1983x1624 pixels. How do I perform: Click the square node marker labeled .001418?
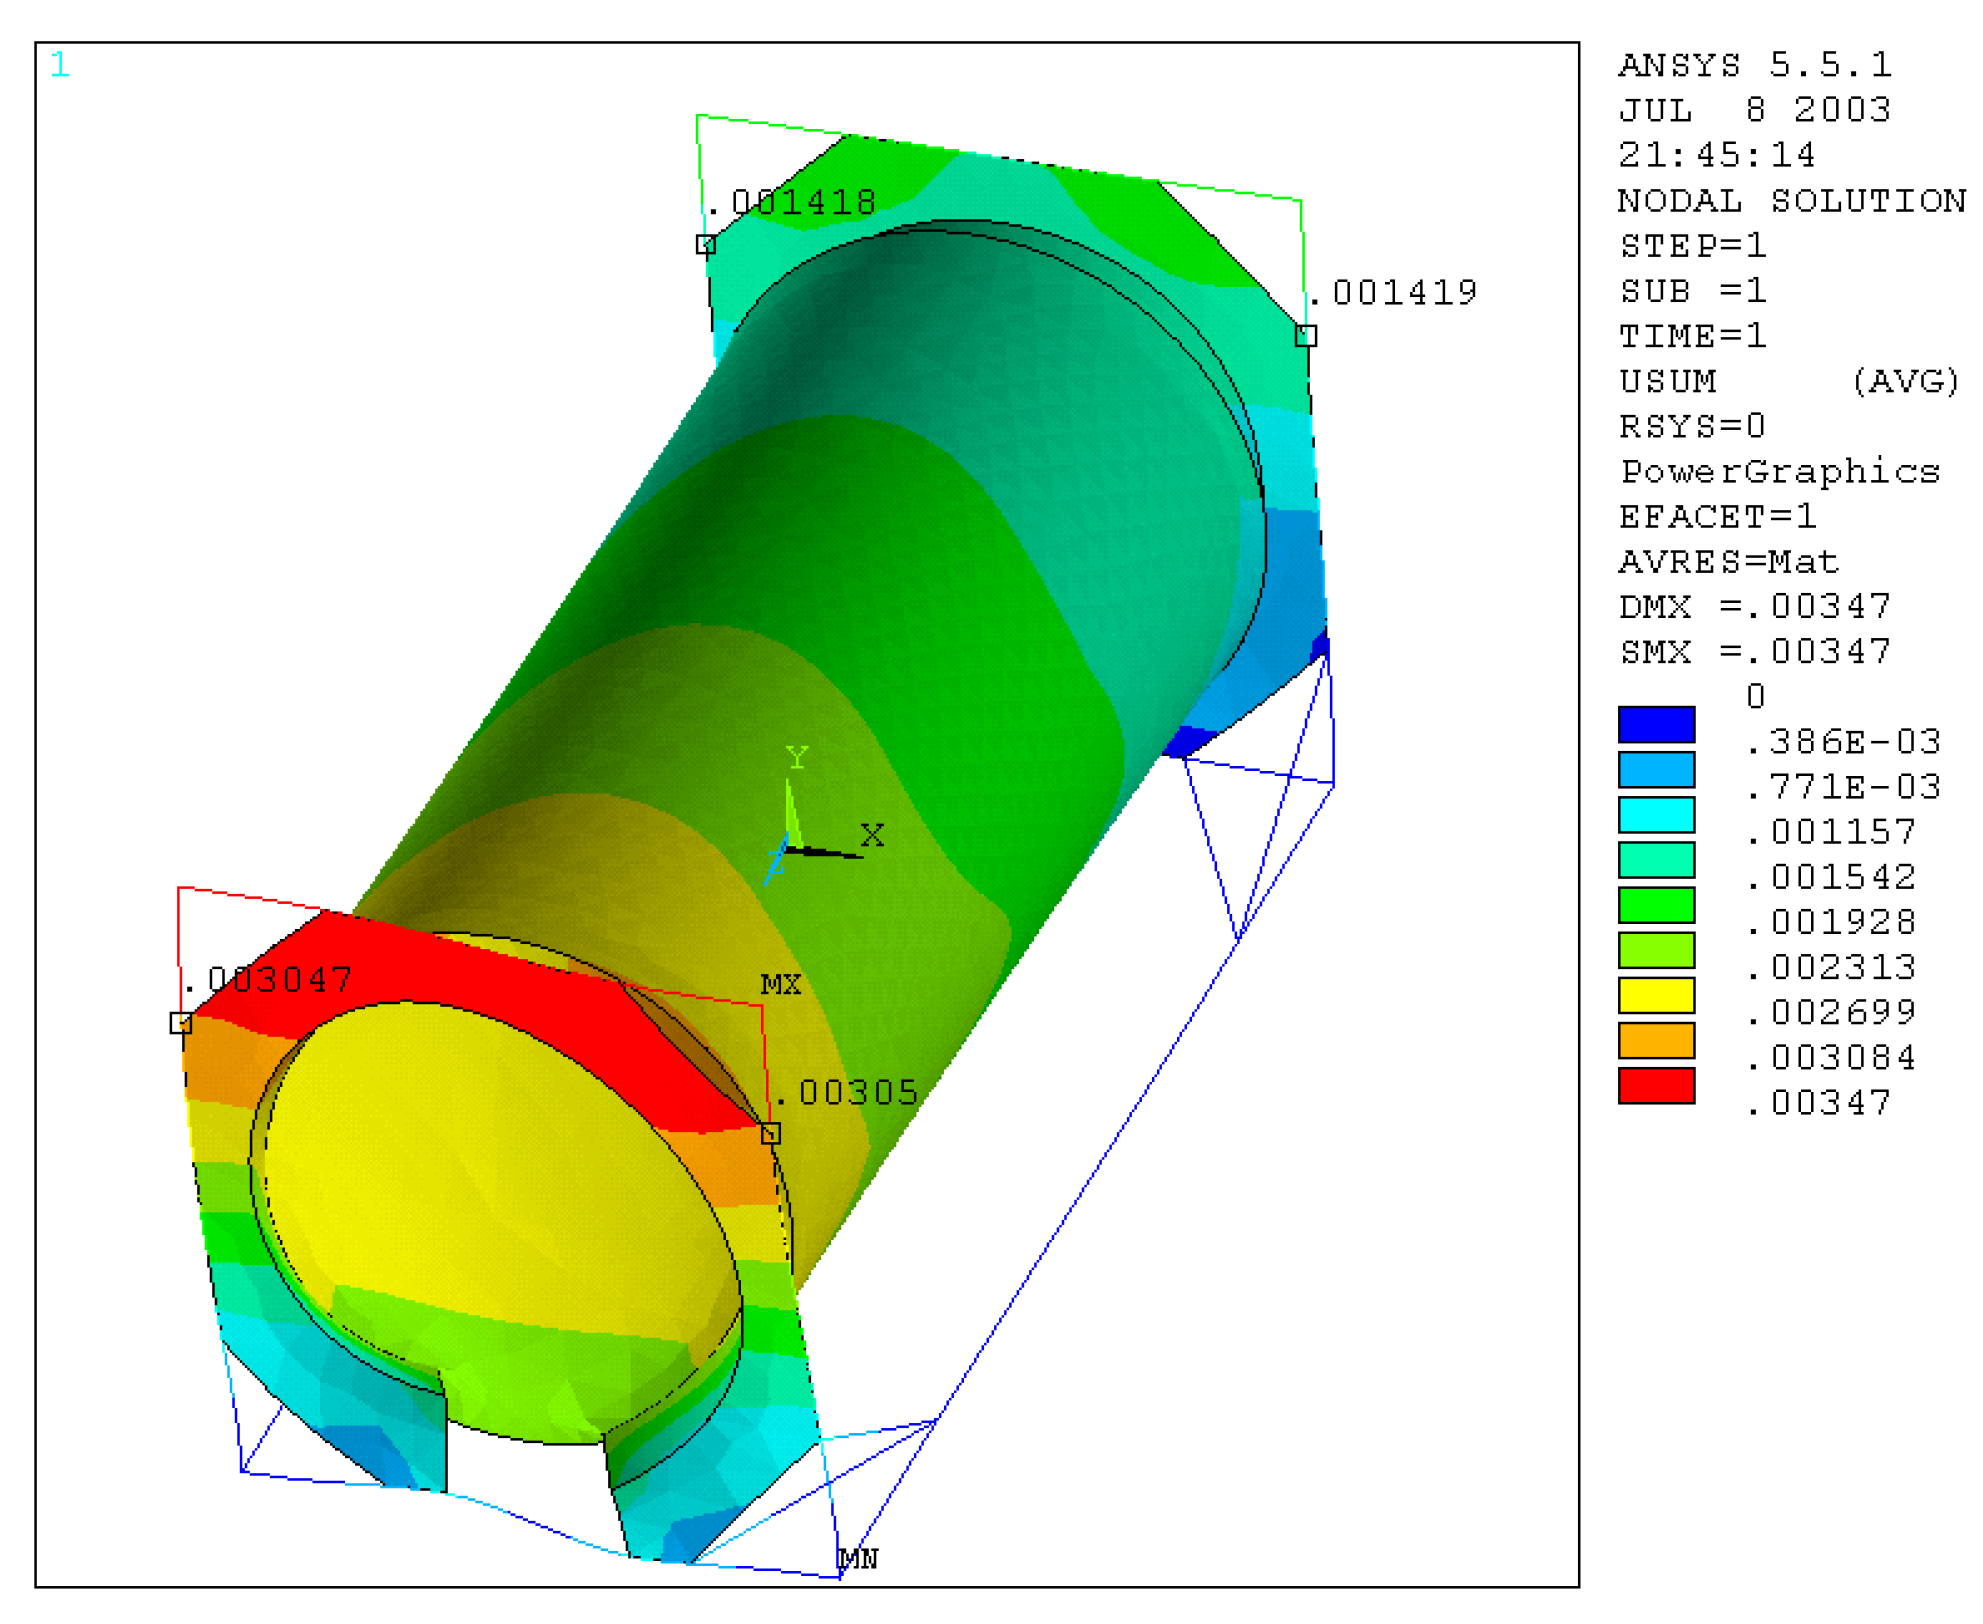click(706, 244)
